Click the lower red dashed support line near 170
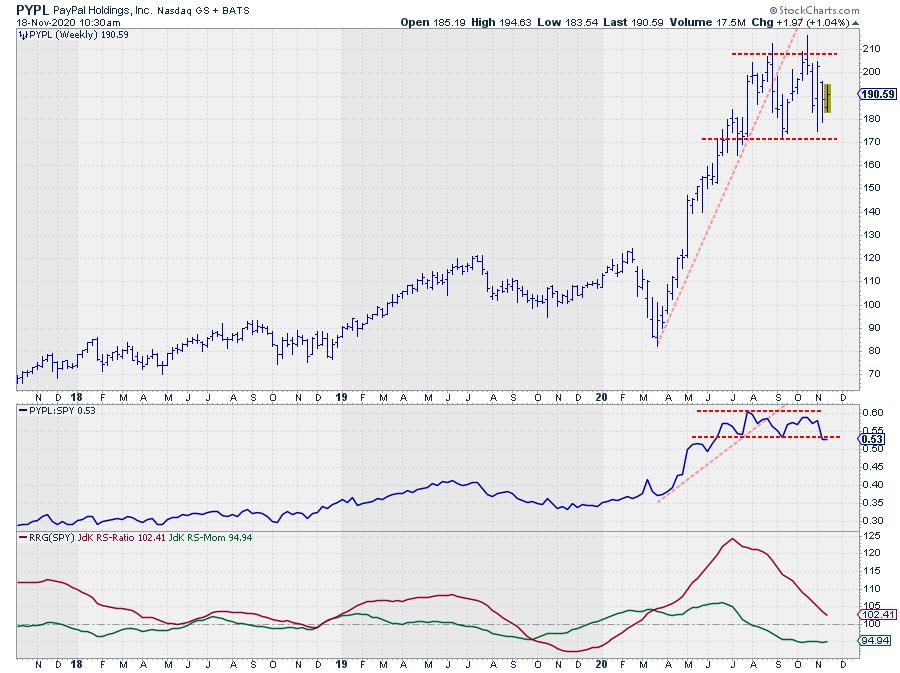 click(768, 139)
